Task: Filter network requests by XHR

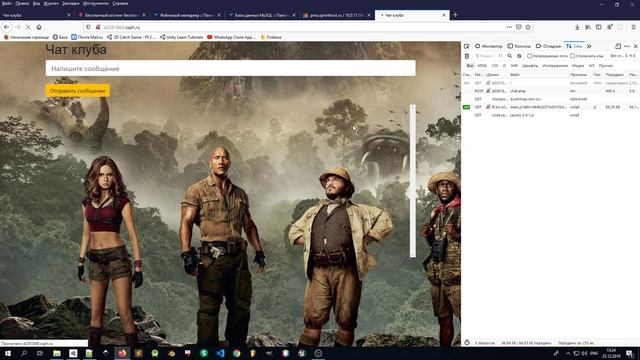Action: pos(514,66)
